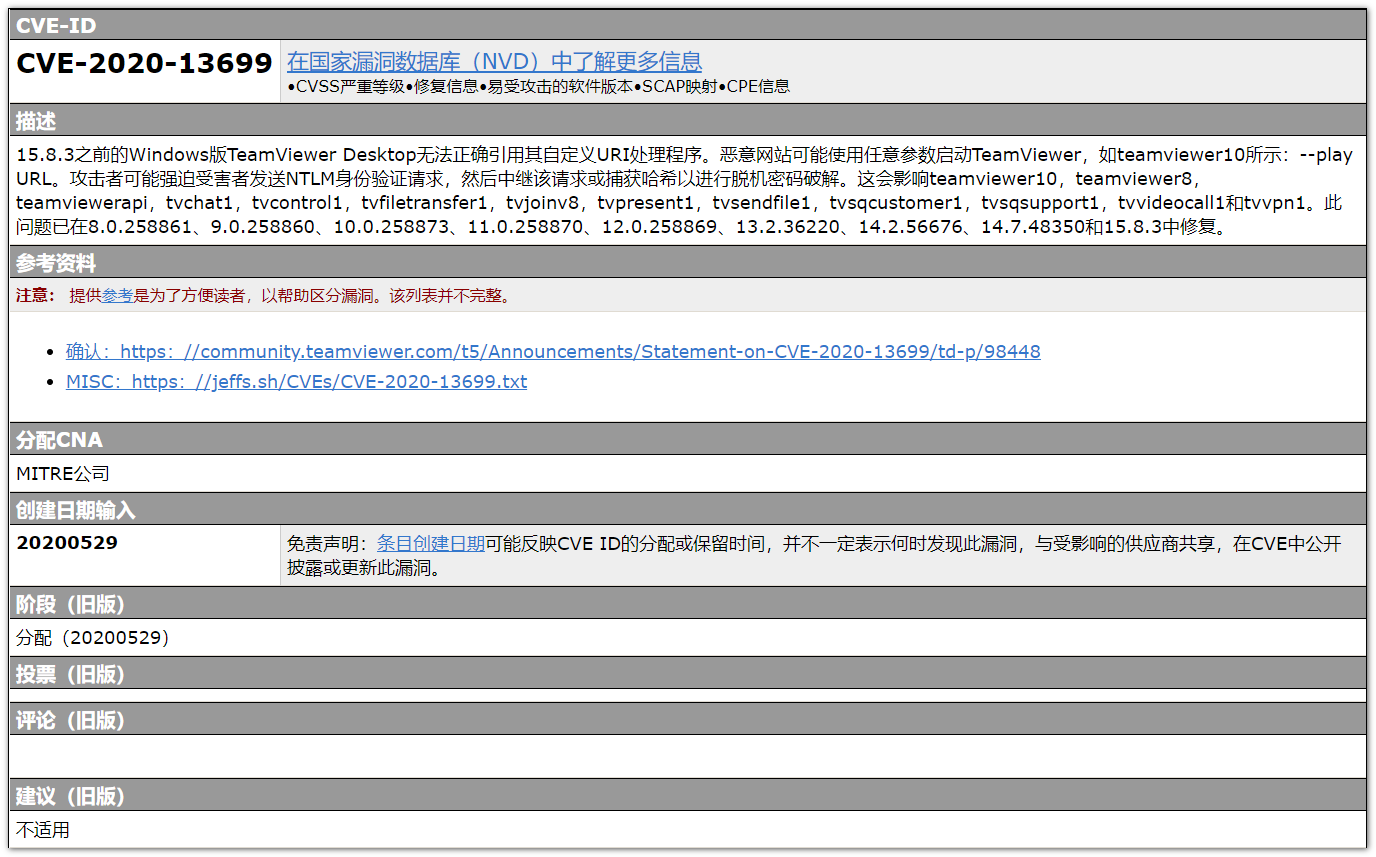Open the NVD learn more link
The height and width of the screenshot is (857, 1376).
[494, 61]
